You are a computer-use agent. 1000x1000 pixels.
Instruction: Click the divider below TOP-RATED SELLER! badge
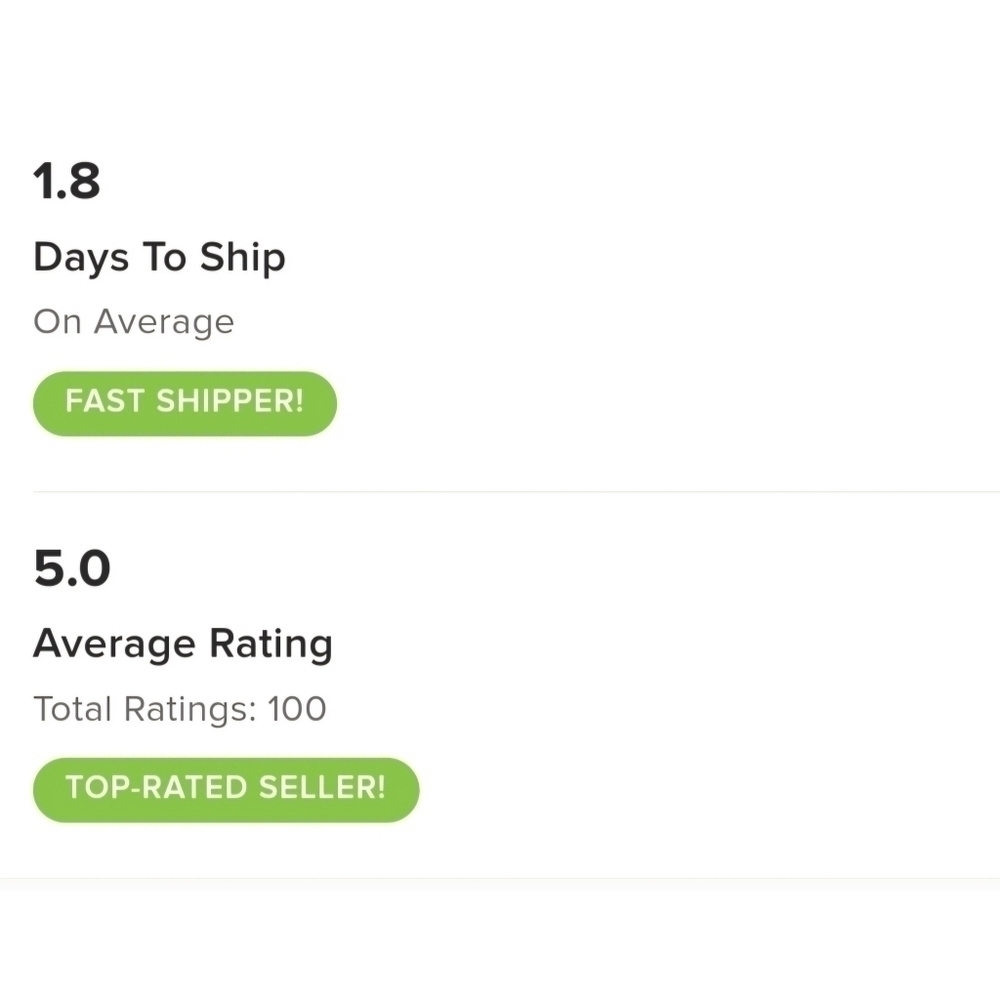click(500, 878)
